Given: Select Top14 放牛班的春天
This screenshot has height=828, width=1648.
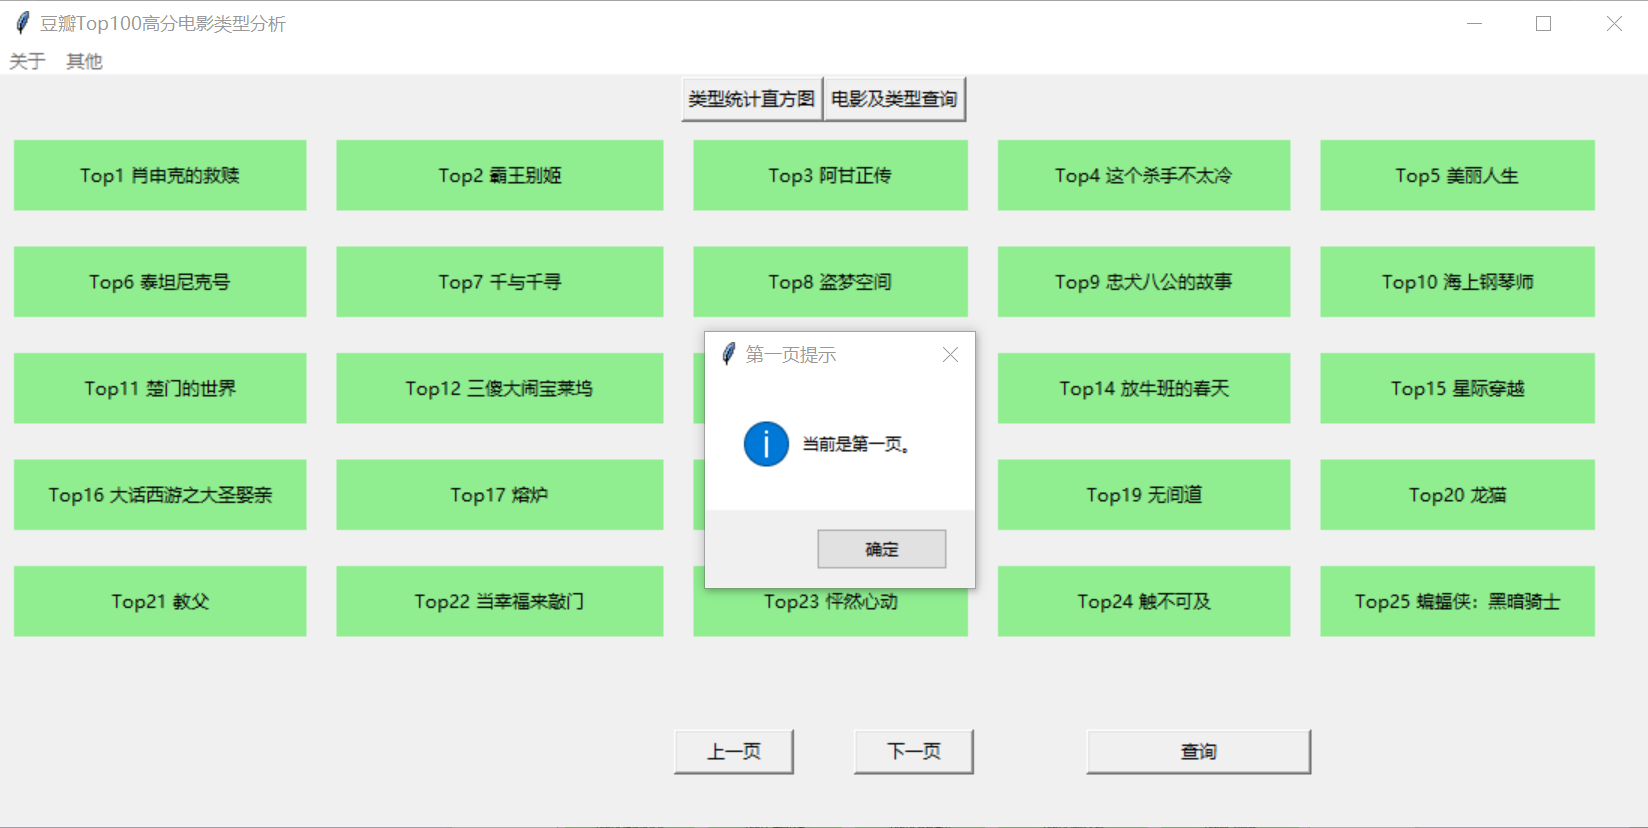Looking at the screenshot, I should pos(1144,388).
